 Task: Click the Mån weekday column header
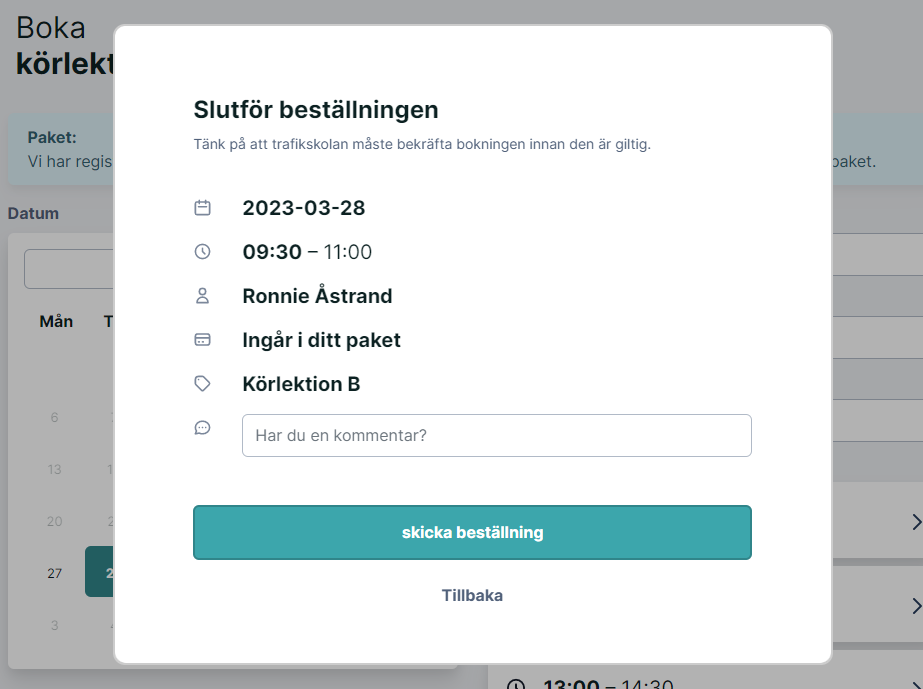[56, 322]
